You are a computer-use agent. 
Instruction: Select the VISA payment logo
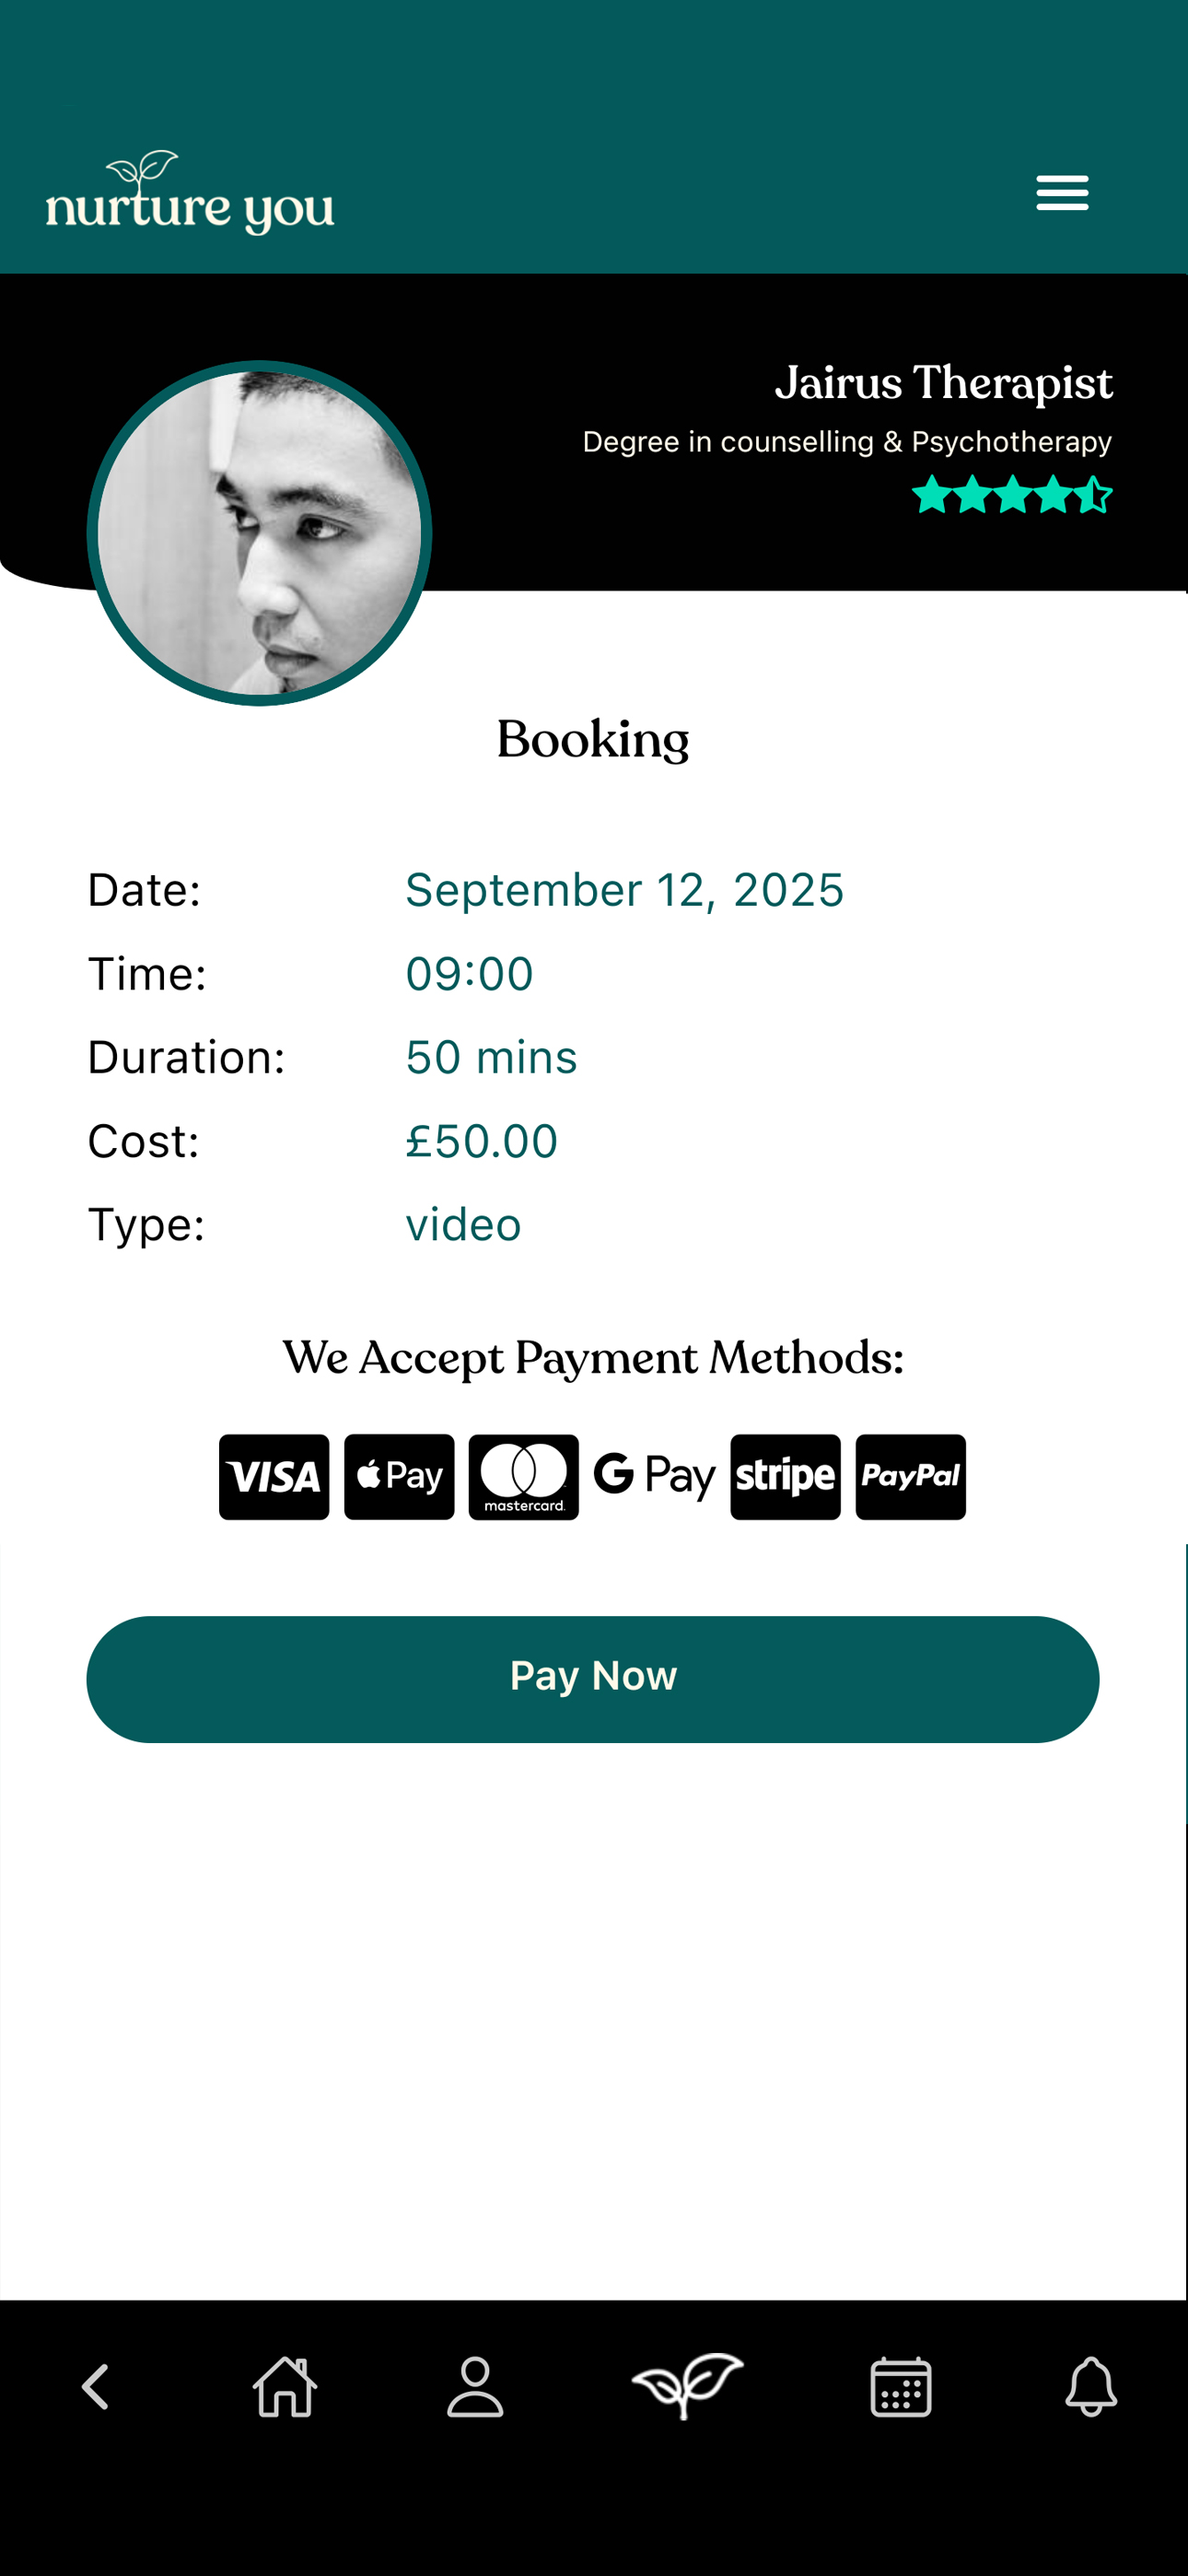[274, 1477]
